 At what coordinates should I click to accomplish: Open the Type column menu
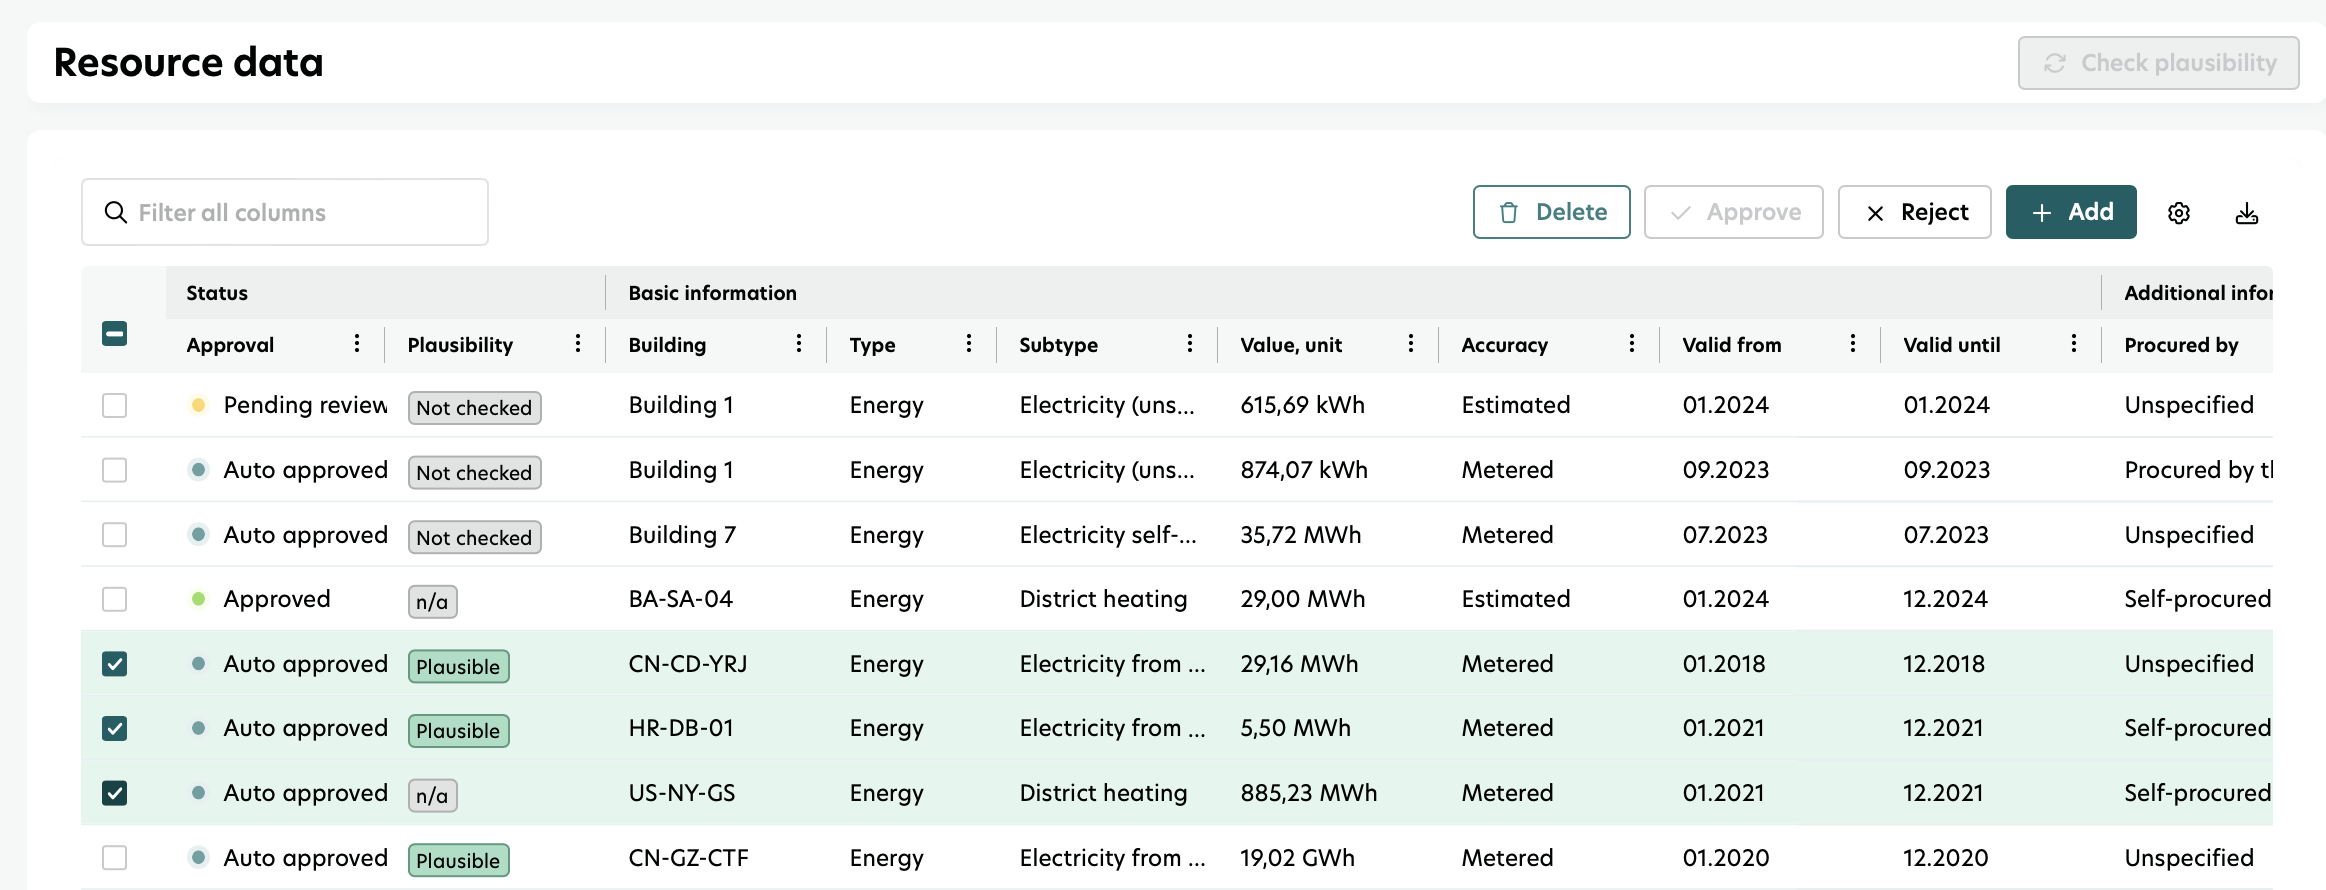pos(969,344)
